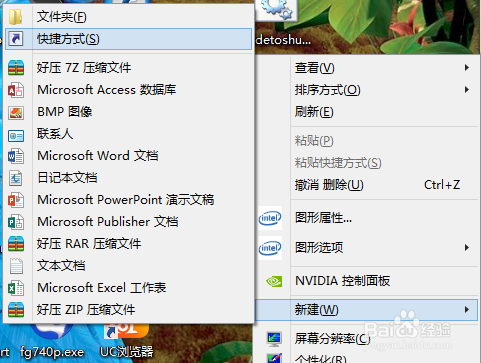Screen dimensions: 481x363
Task: Click the detoshu... desktop icon label
Action: click(283, 40)
